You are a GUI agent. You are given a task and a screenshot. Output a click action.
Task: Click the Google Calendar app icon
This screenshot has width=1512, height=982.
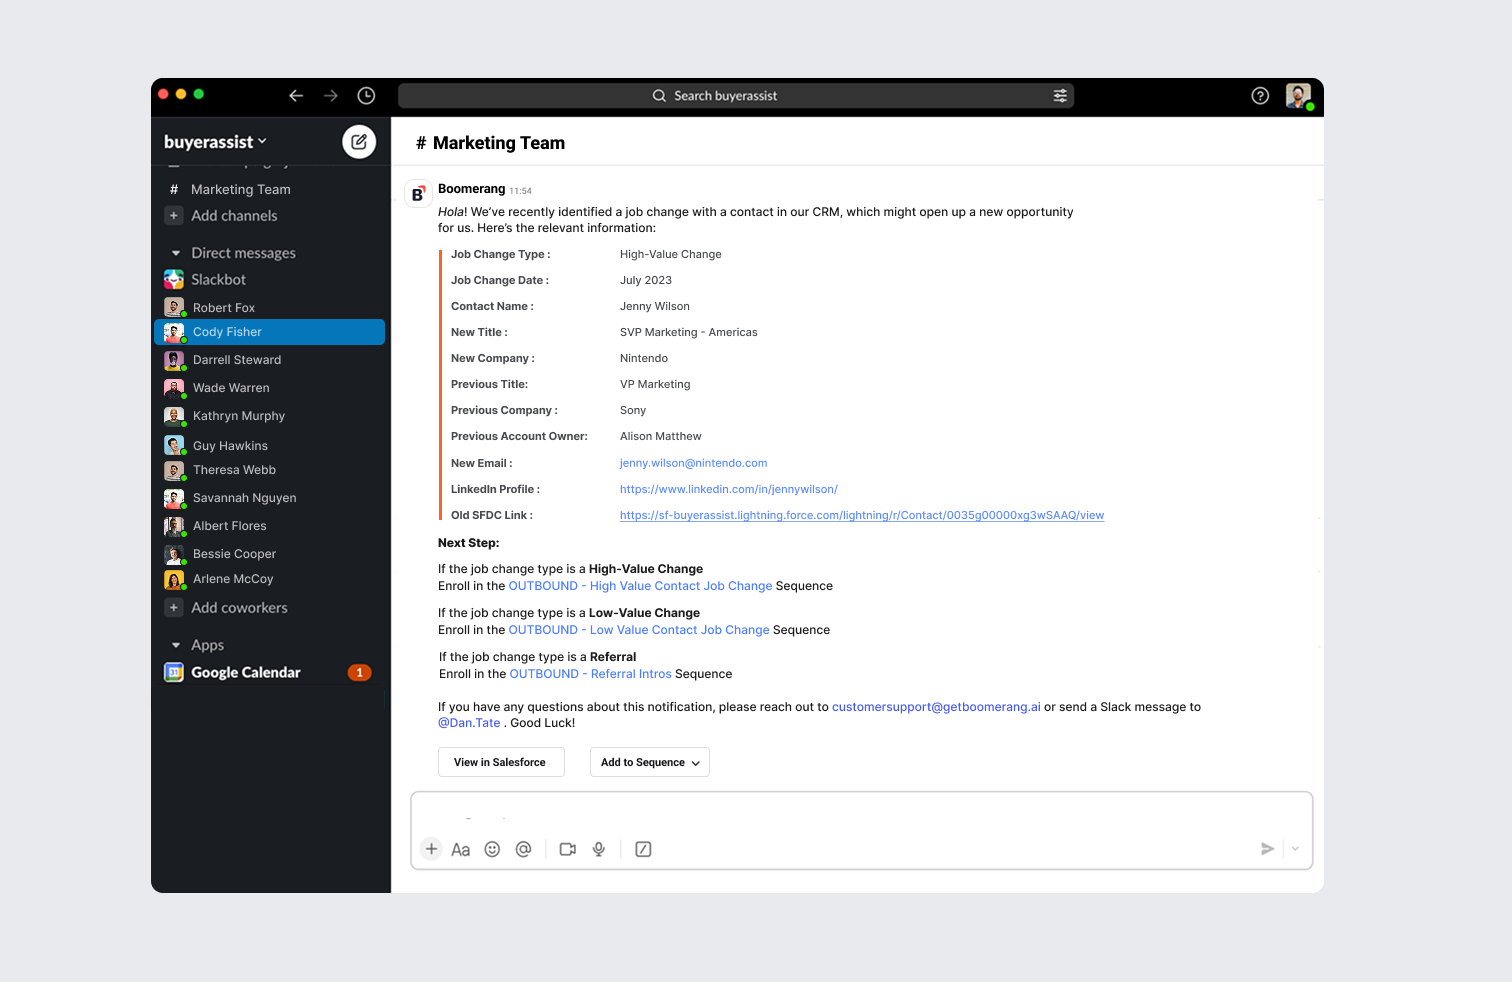[174, 673]
